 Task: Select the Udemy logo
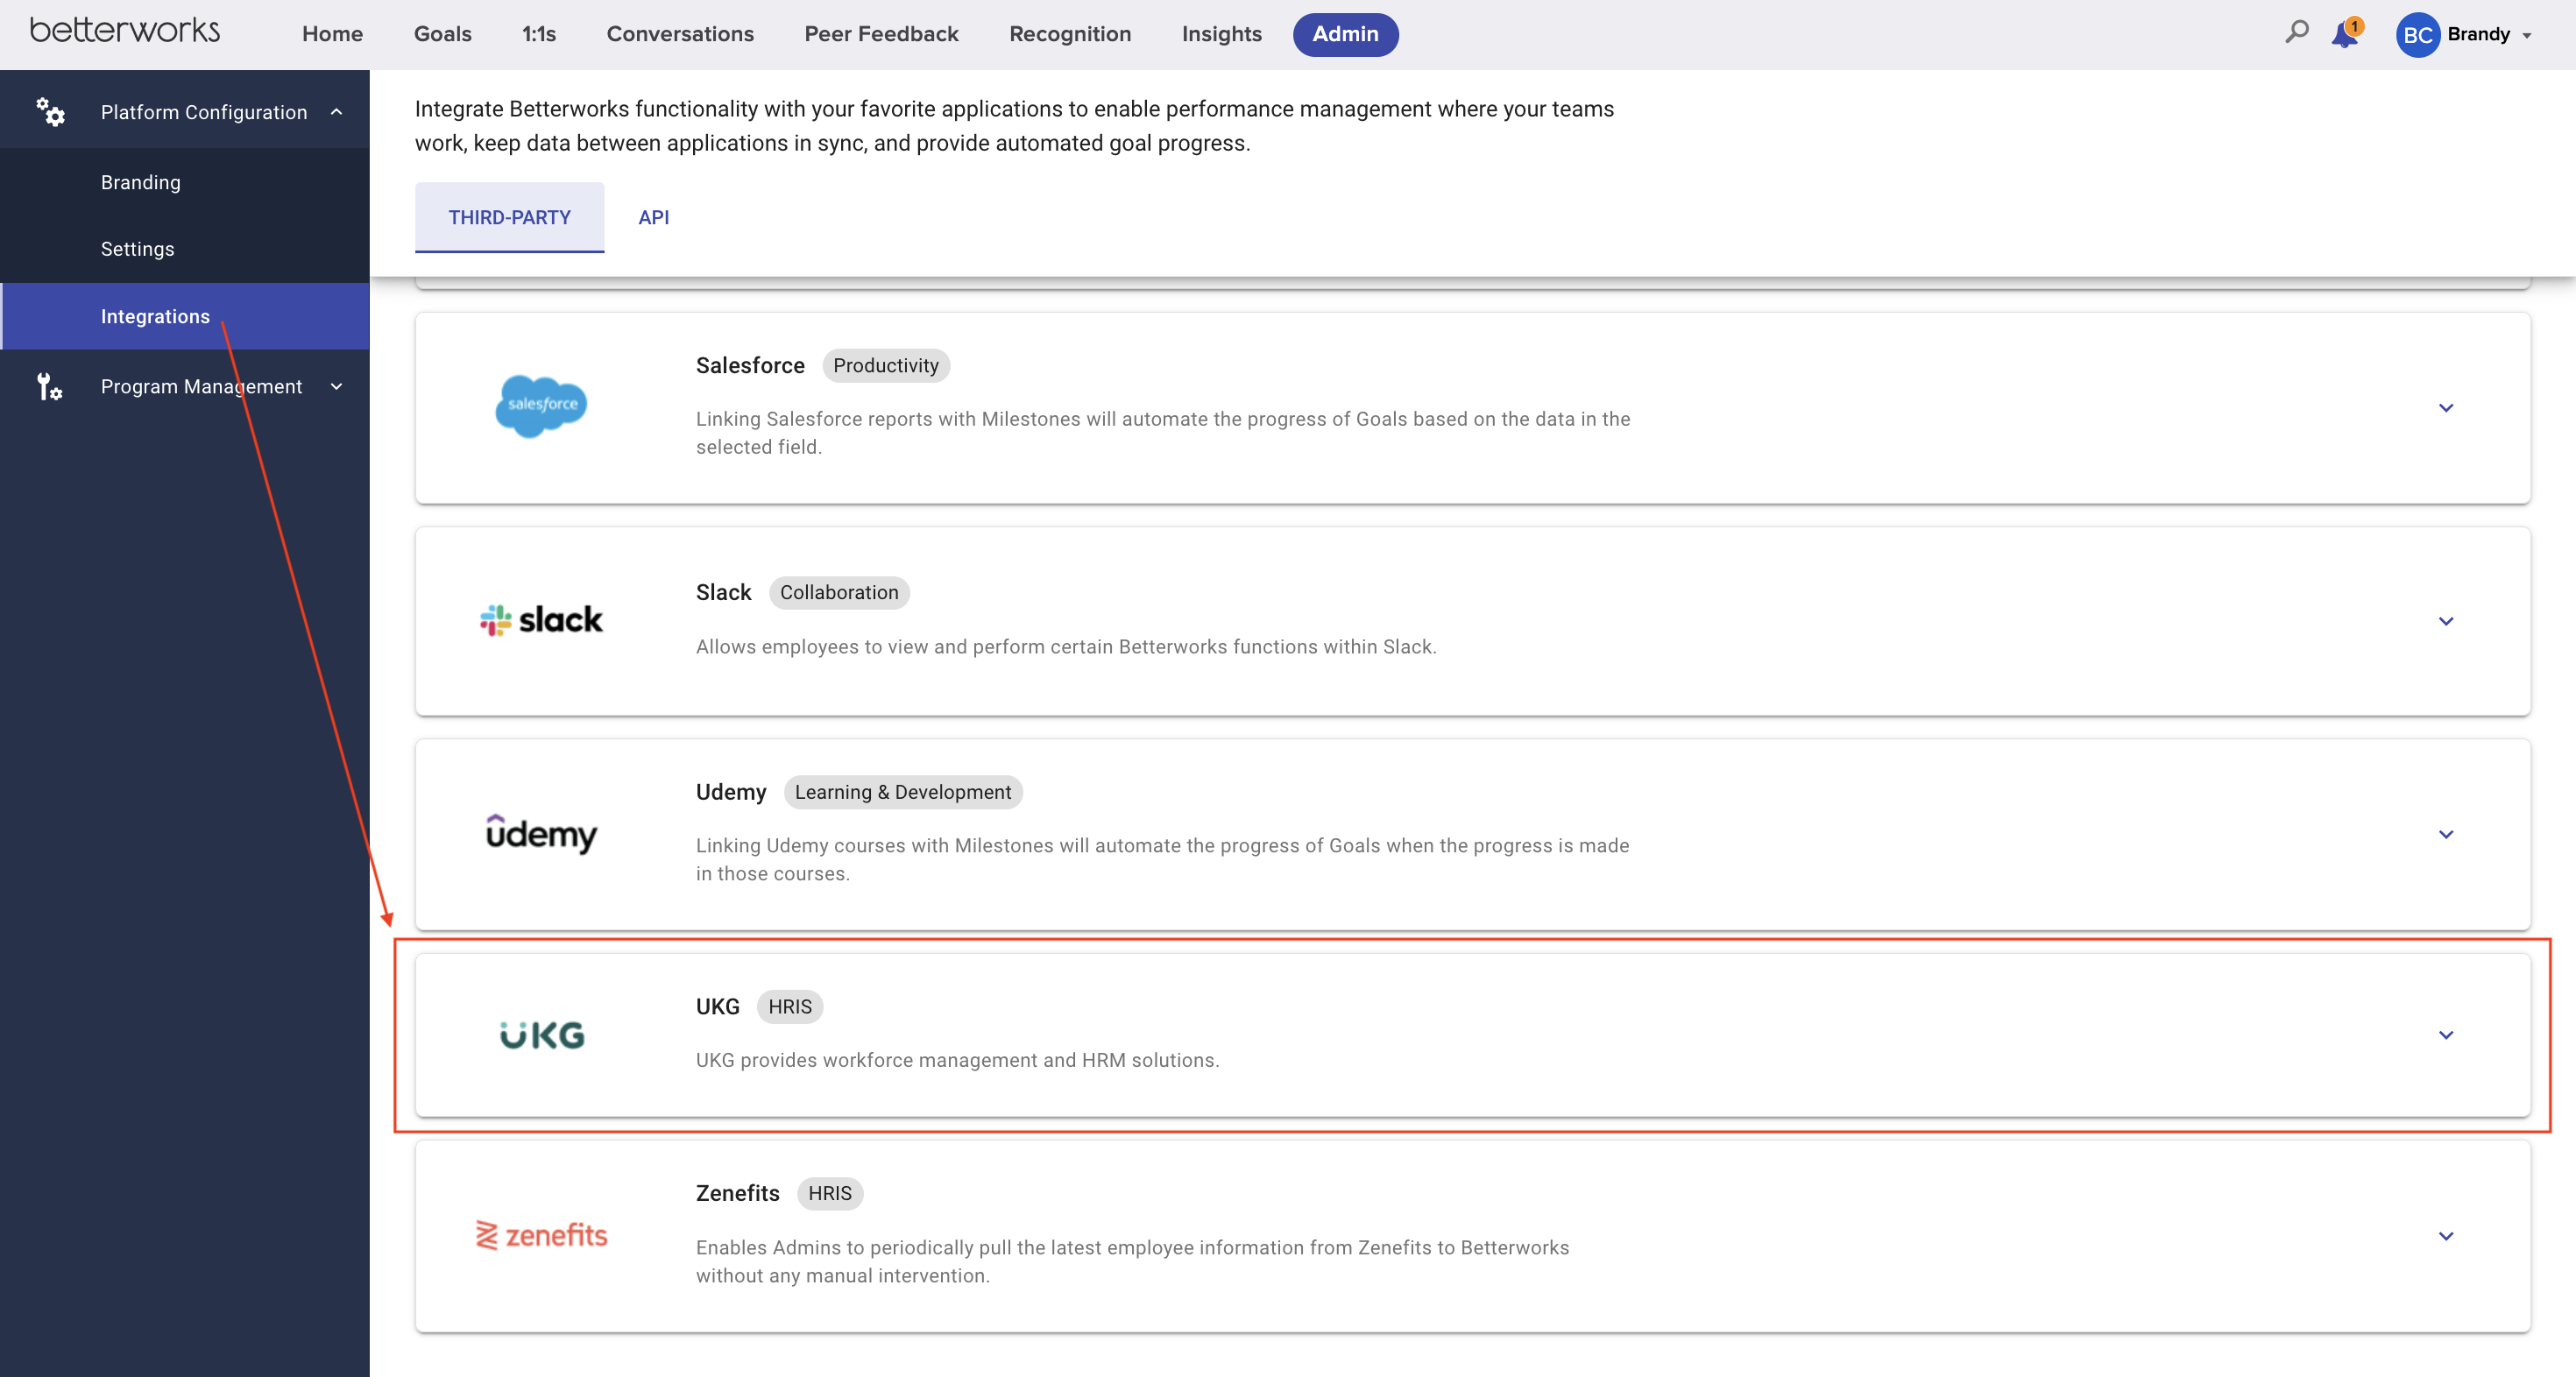[541, 834]
